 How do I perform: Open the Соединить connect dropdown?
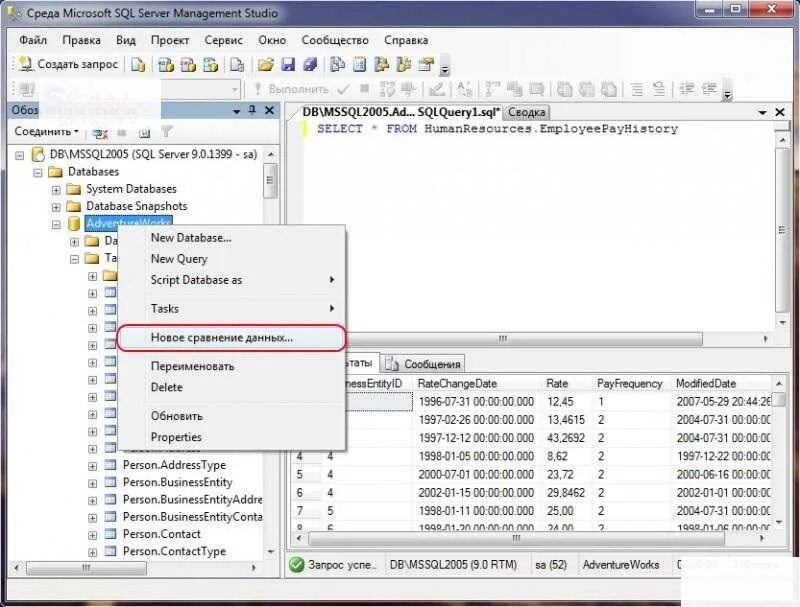point(46,132)
